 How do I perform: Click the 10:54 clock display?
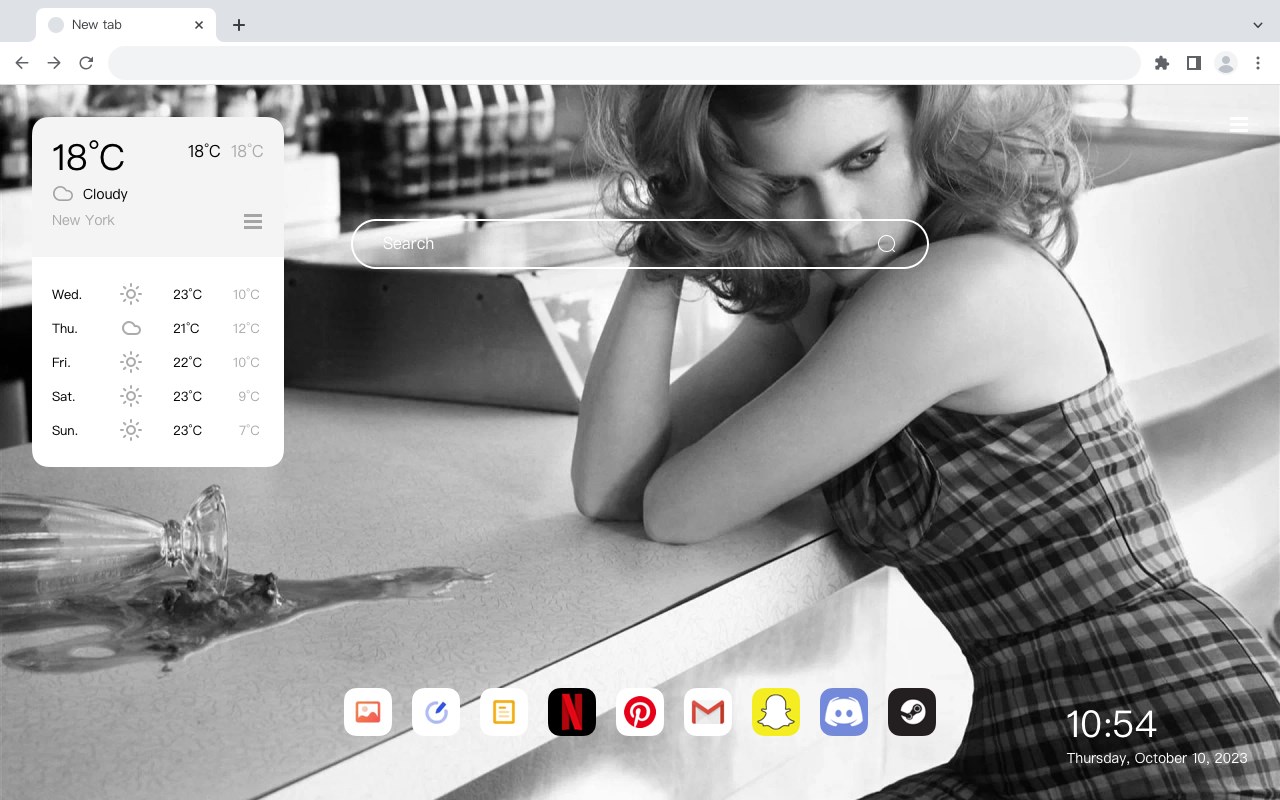click(x=1111, y=724)
